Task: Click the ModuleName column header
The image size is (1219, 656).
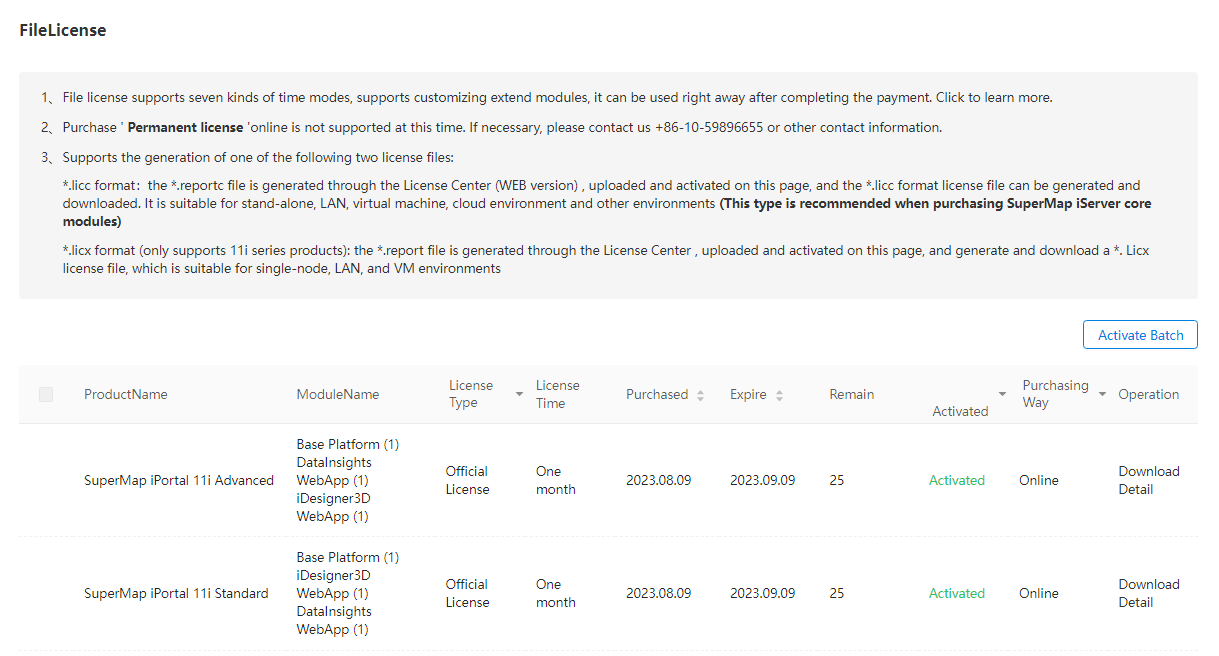Action: click(x=337, y=394)
